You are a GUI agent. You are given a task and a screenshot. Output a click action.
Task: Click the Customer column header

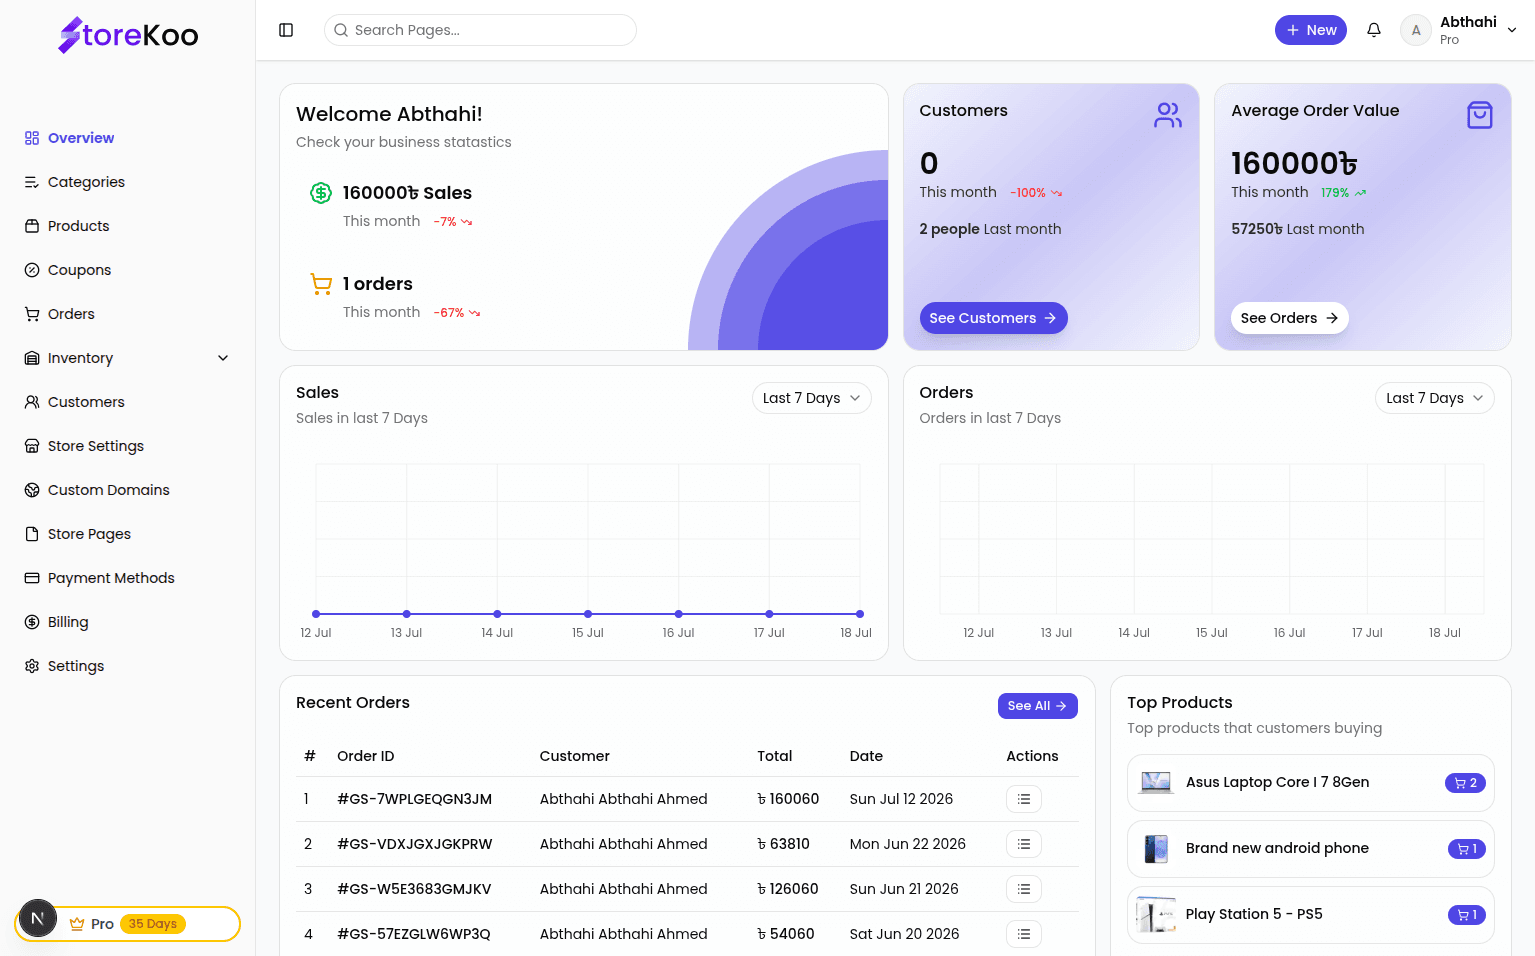point(575,756)
